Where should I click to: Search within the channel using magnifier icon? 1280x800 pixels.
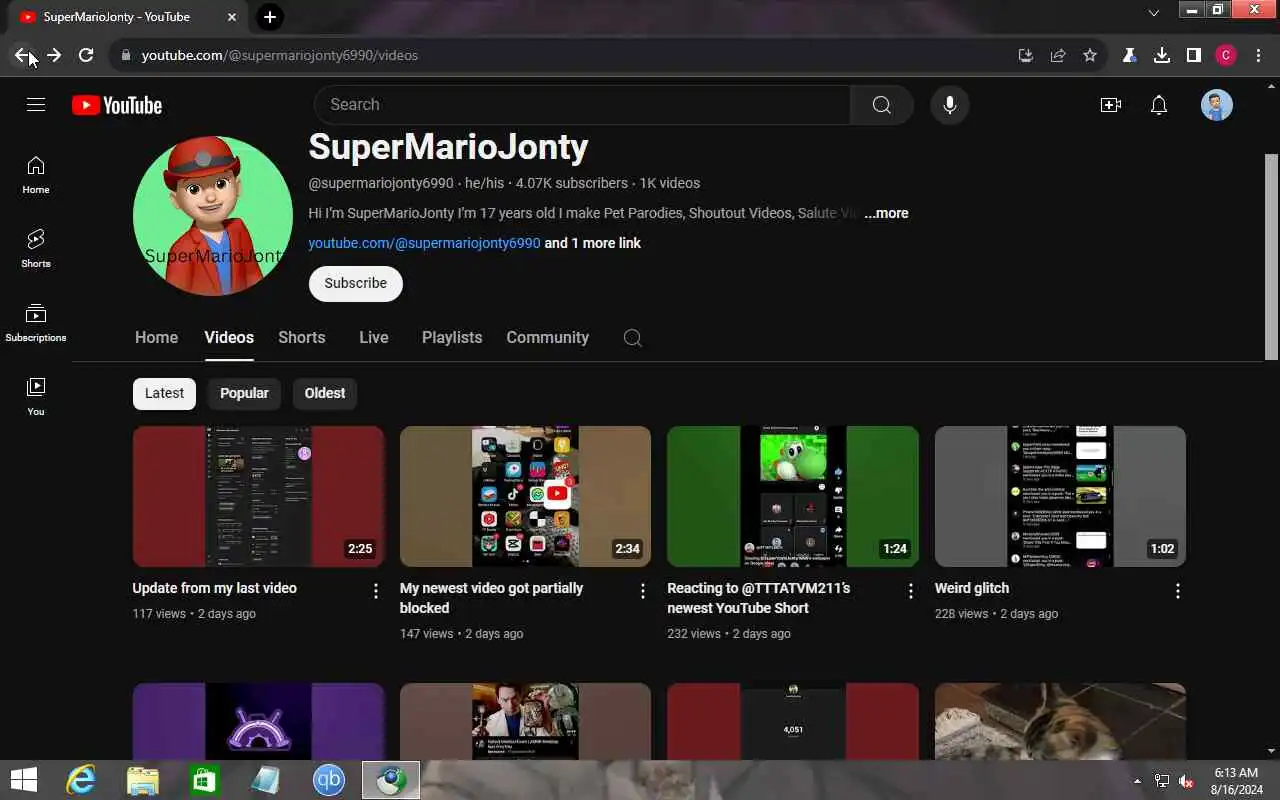(632, 338)
